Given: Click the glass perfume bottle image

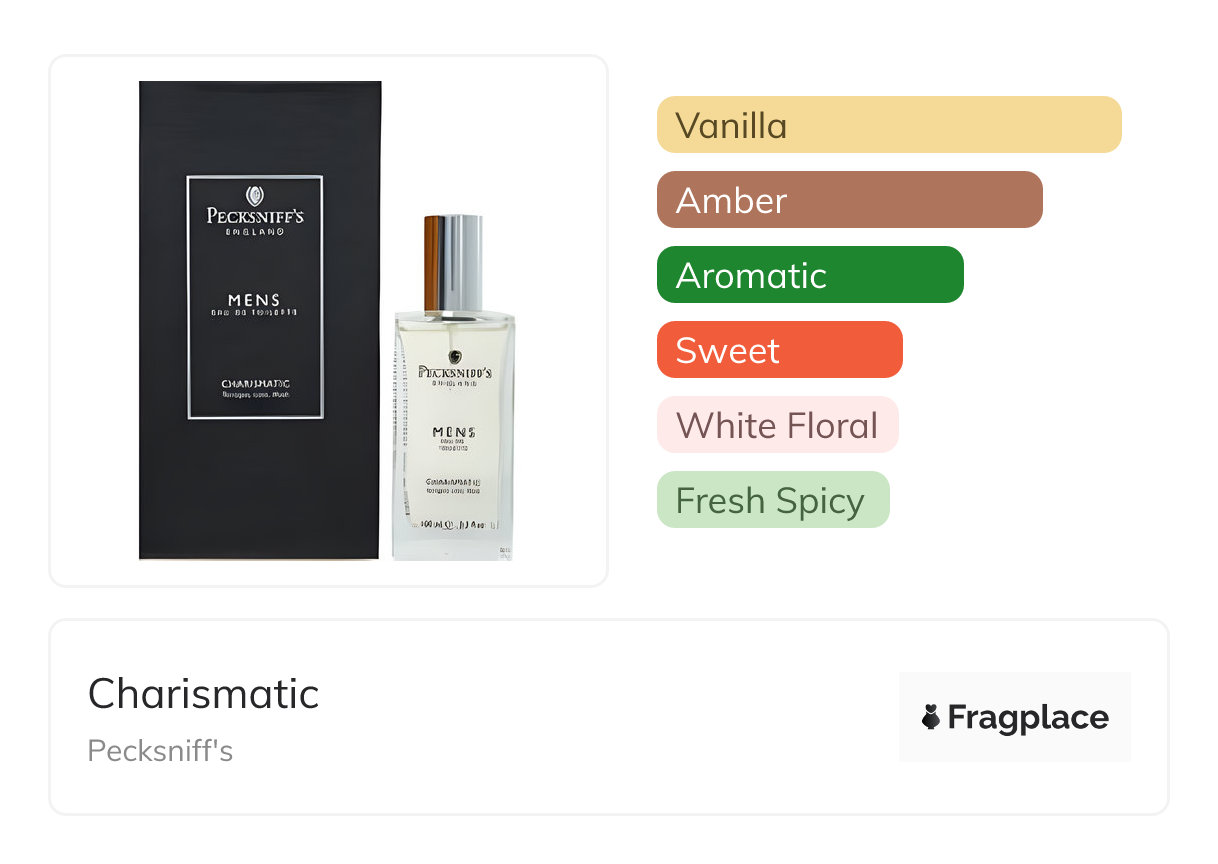Looking at the screenshot, I should click(x=454, y=387).
